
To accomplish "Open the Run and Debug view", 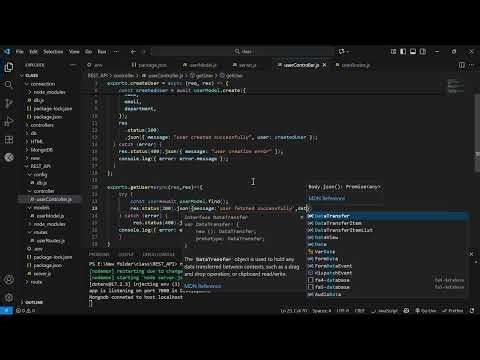I will click(9, 121).
